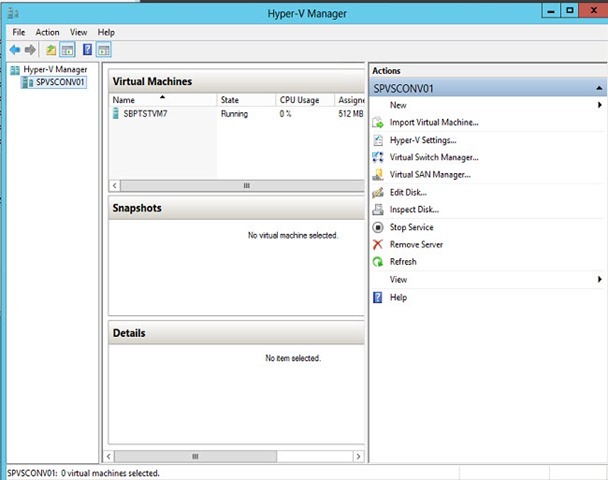The image size is (608, 480).
Task: Select Hyper-V Manager root tree node
Action: click(x=55, y=69)
